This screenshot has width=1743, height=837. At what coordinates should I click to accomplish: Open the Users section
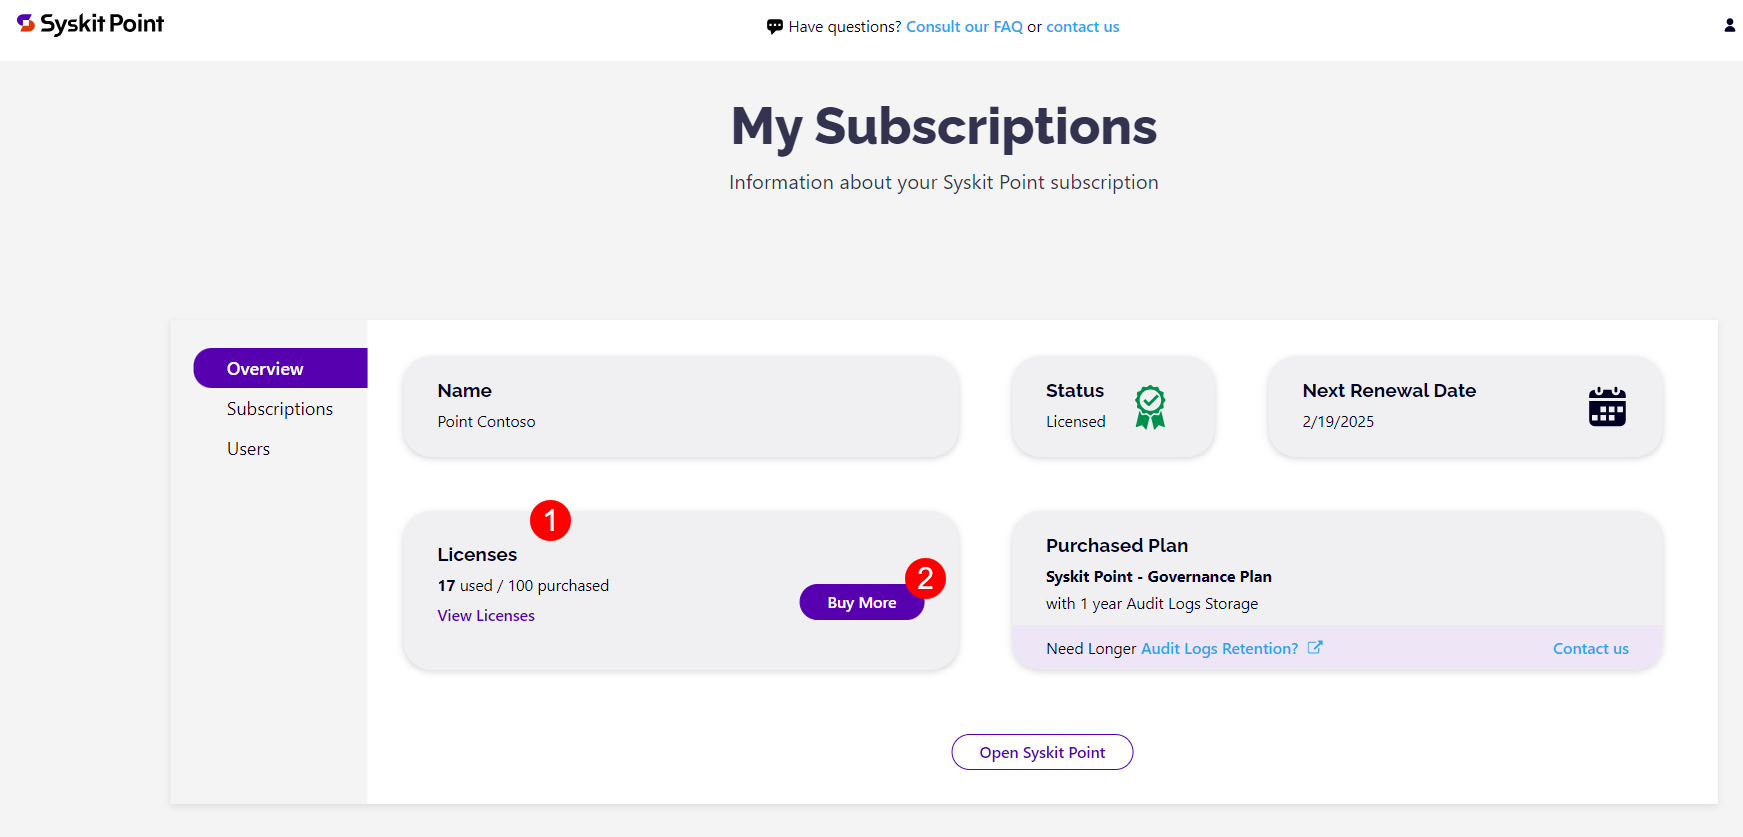click(x=248, y=448)
